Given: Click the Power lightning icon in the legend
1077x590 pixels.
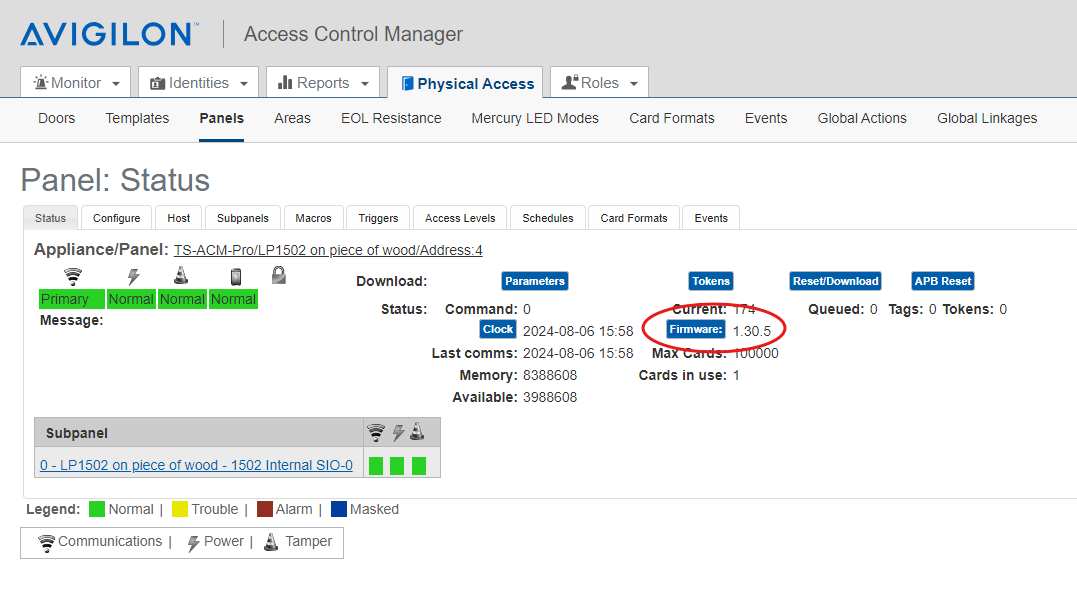Looking at the screenshot, I should [192, 542].
